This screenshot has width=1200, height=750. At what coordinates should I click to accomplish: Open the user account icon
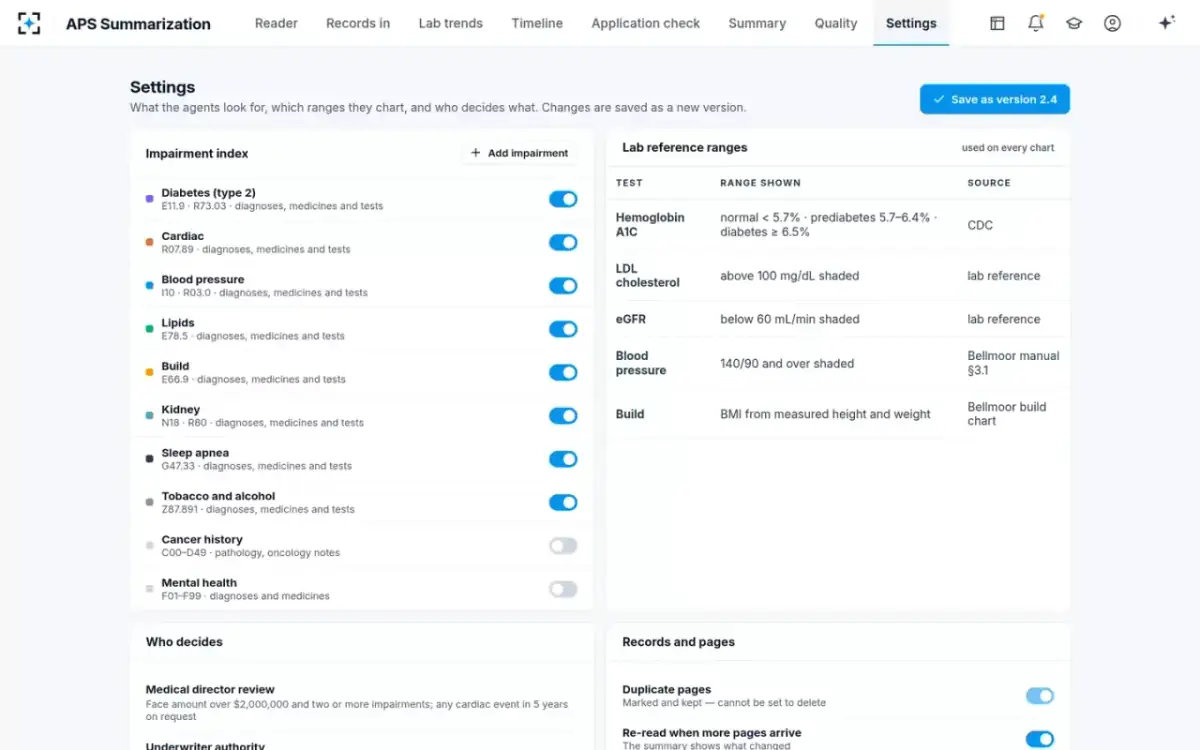coord(1112,23)
